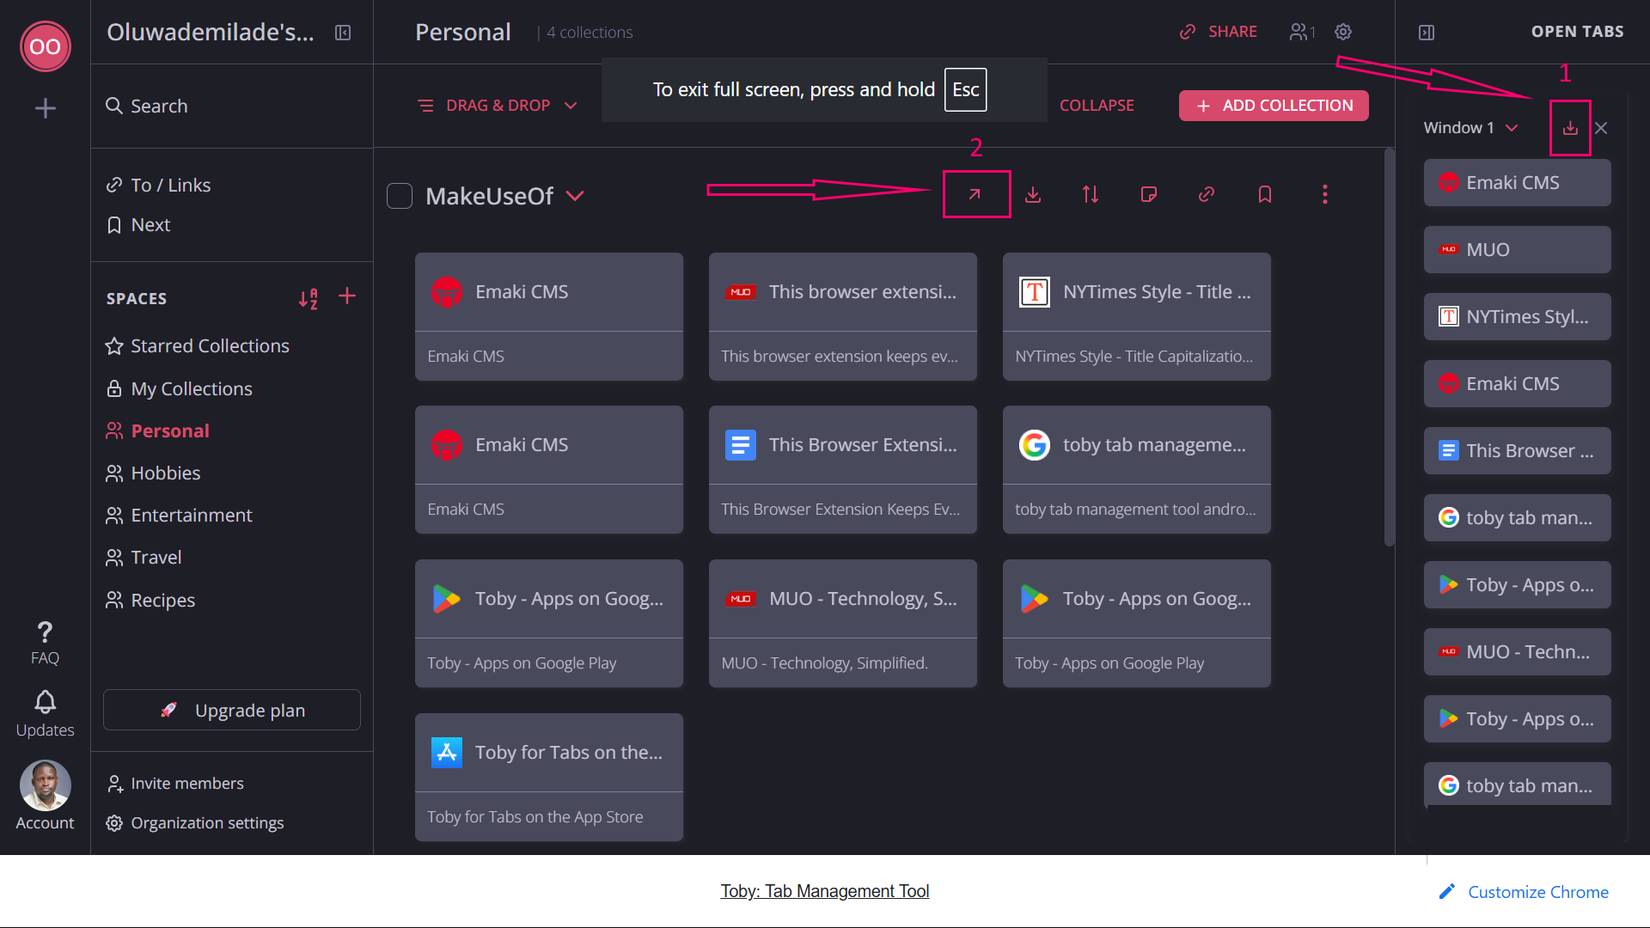1650x928 pixels.
Task: Add note to MakeUseOf collection
Action: [1149, 195]
